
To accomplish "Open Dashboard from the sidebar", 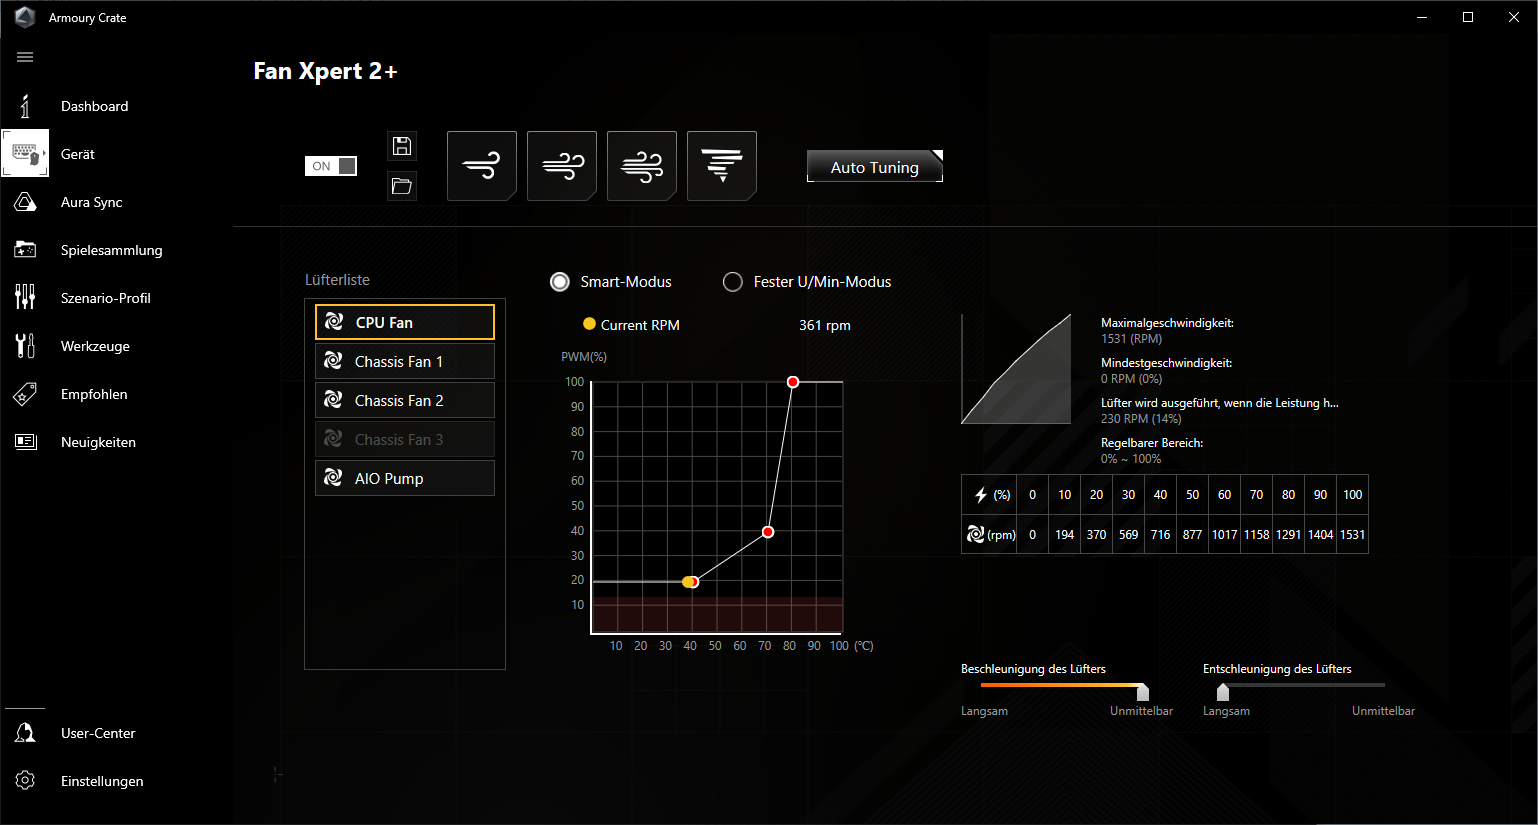I will (95, 106).
